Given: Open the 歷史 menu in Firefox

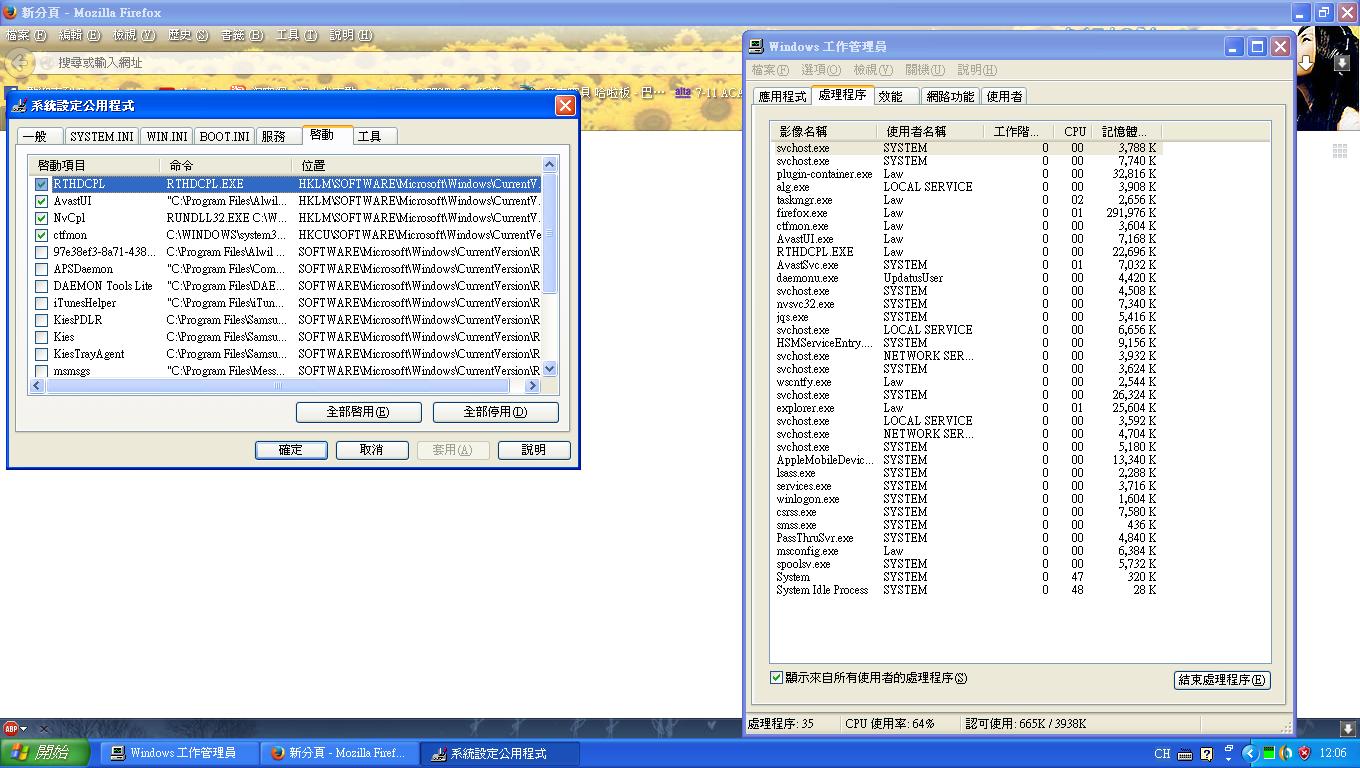Looking at the screenshot, I should (188, 35).
